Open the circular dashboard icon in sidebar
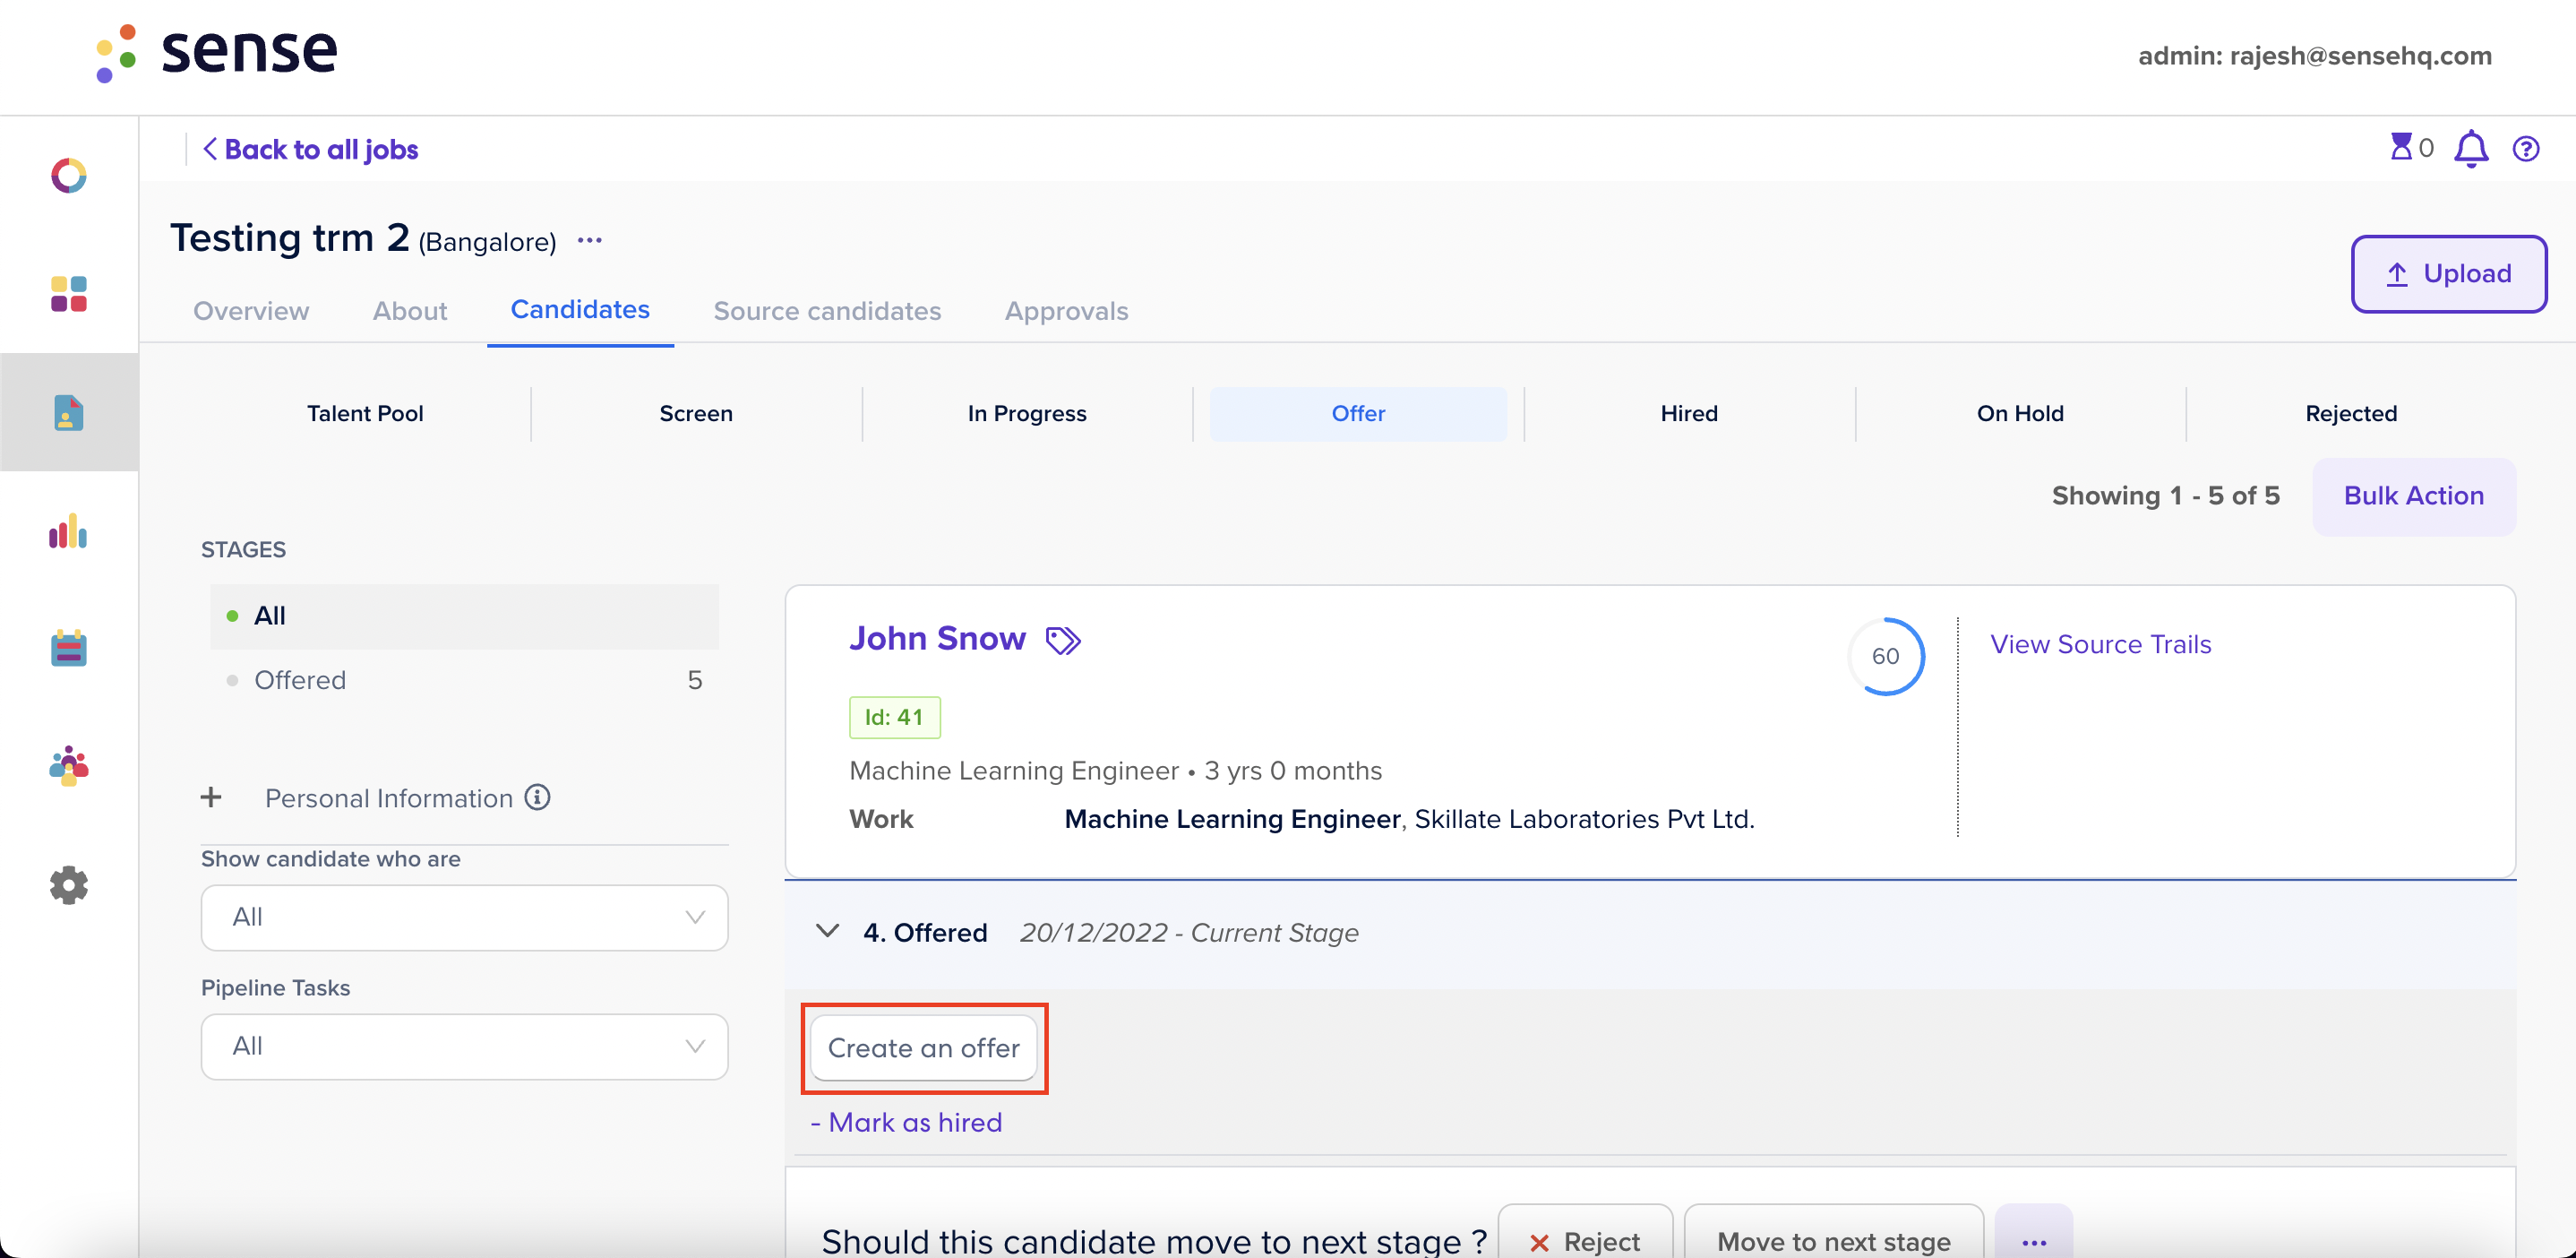 69,176
